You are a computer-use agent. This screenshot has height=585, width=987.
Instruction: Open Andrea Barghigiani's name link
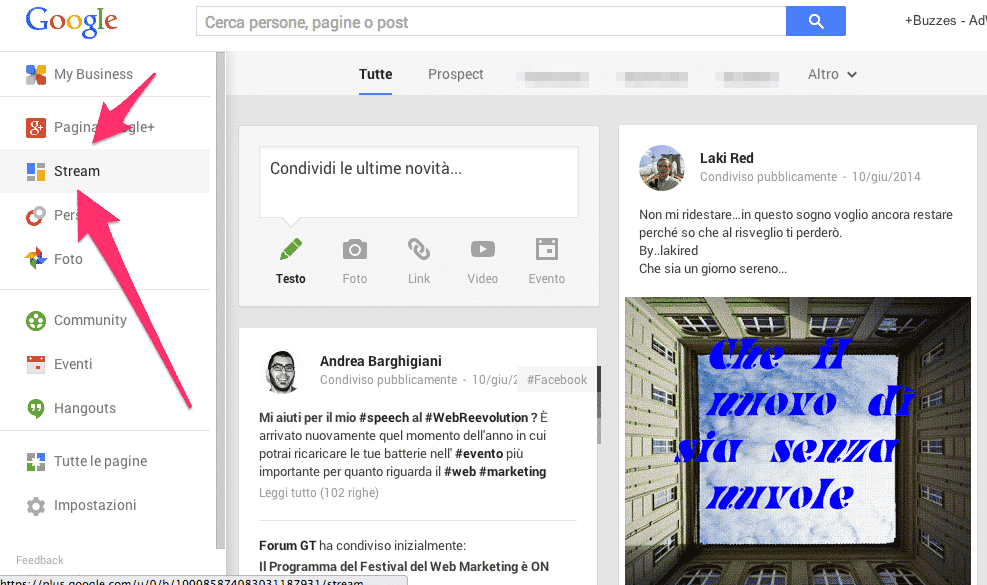coord(381,361)
